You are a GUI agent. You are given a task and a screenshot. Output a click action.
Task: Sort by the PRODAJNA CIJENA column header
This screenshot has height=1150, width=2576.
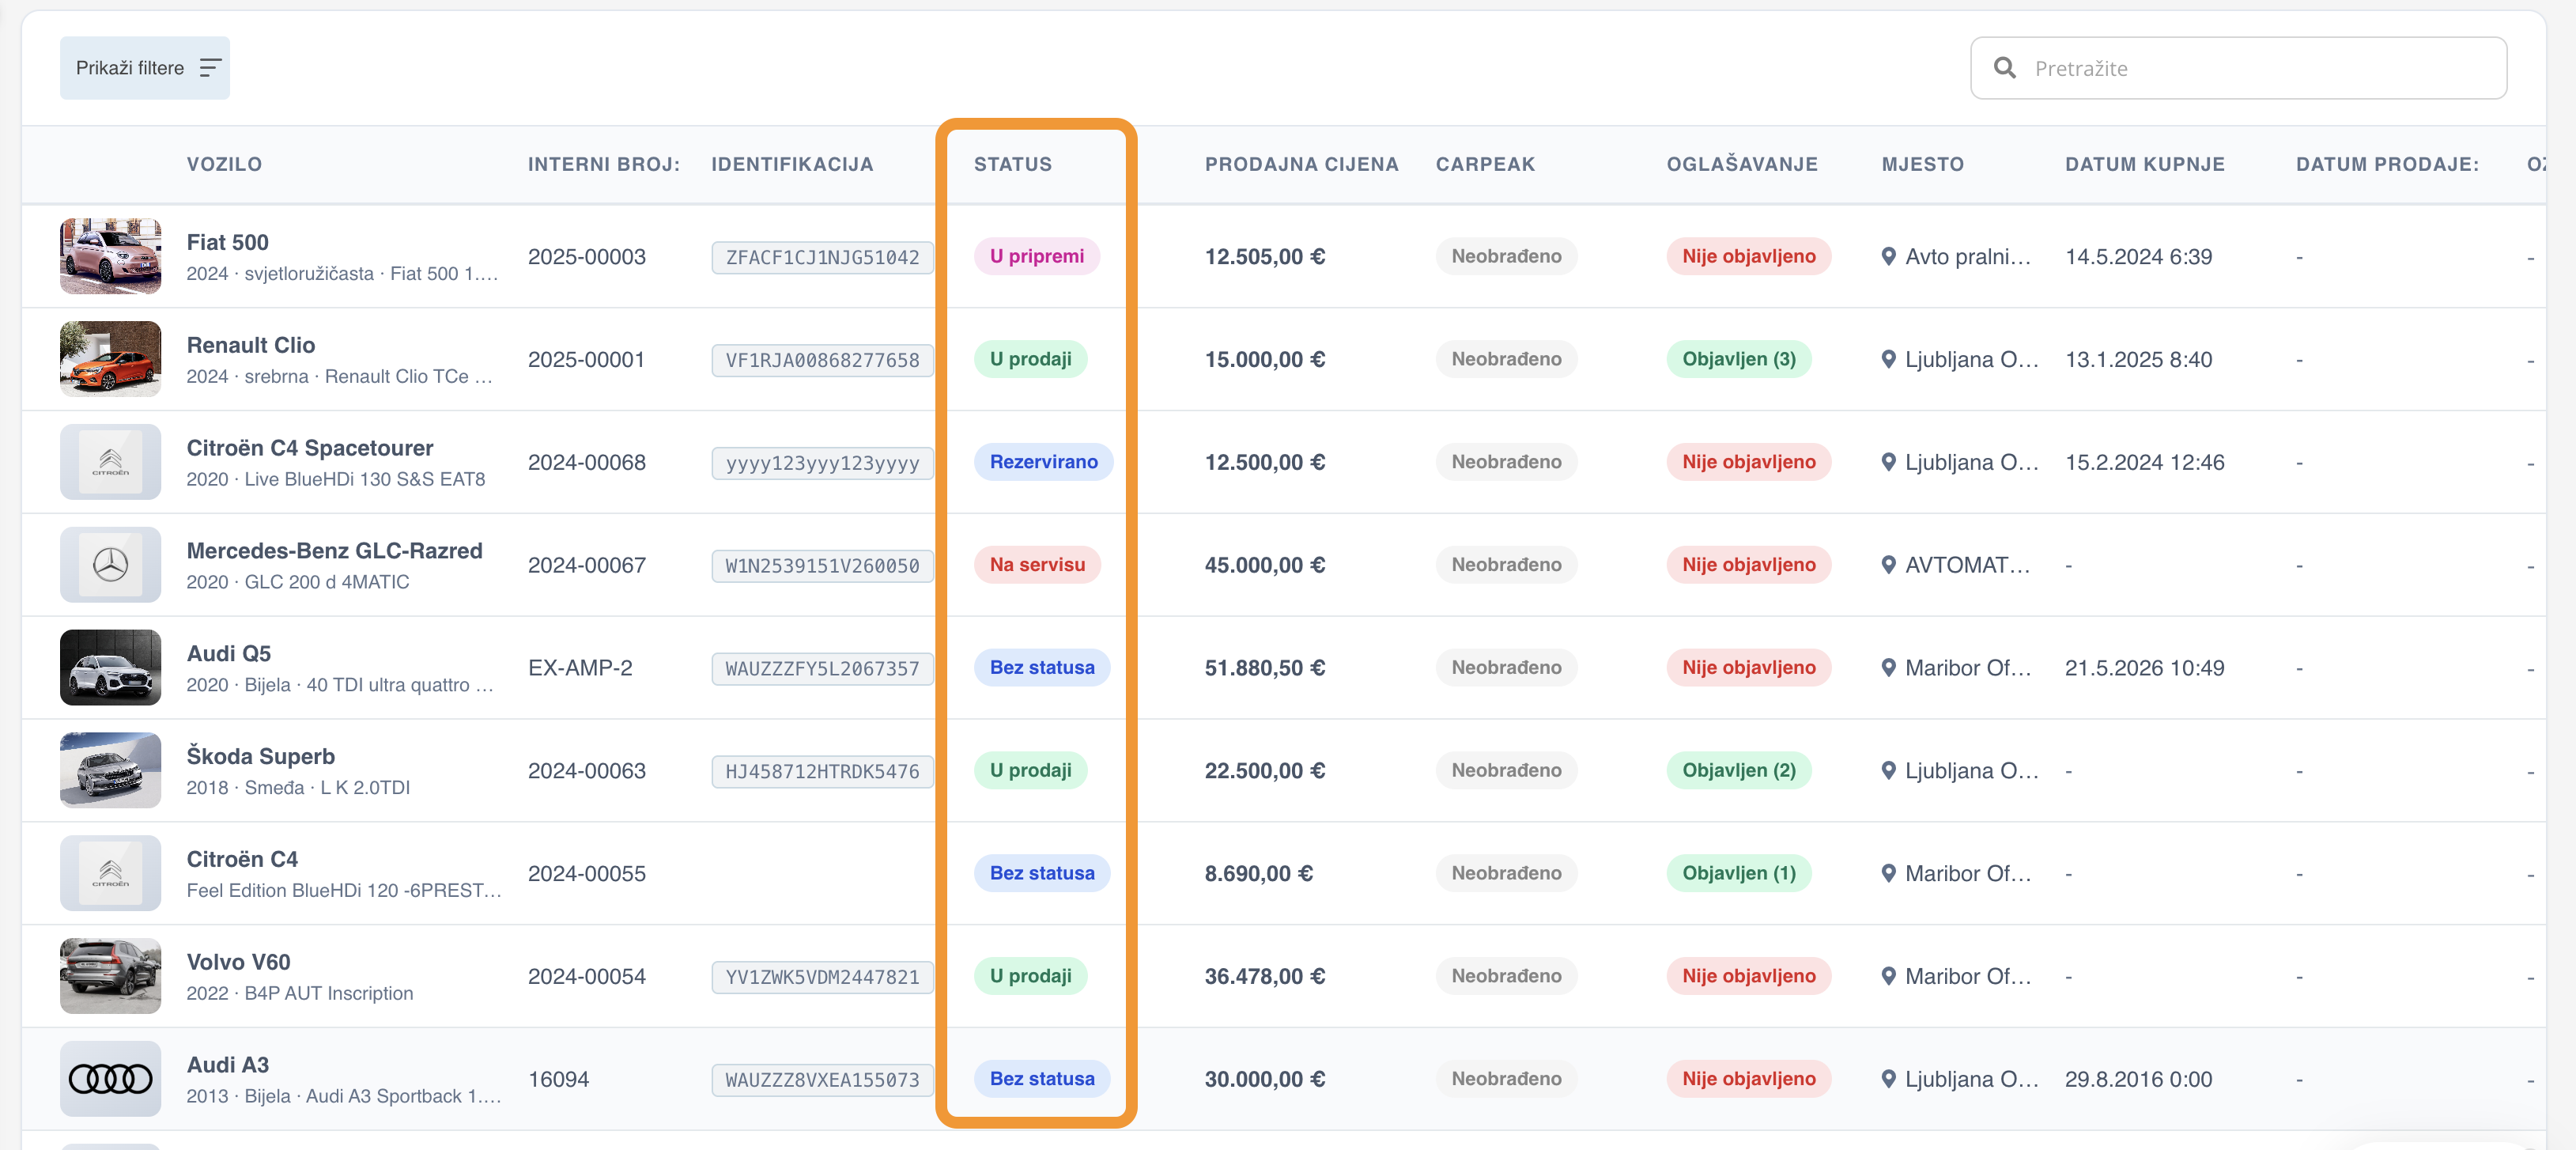click(1301, 164)
